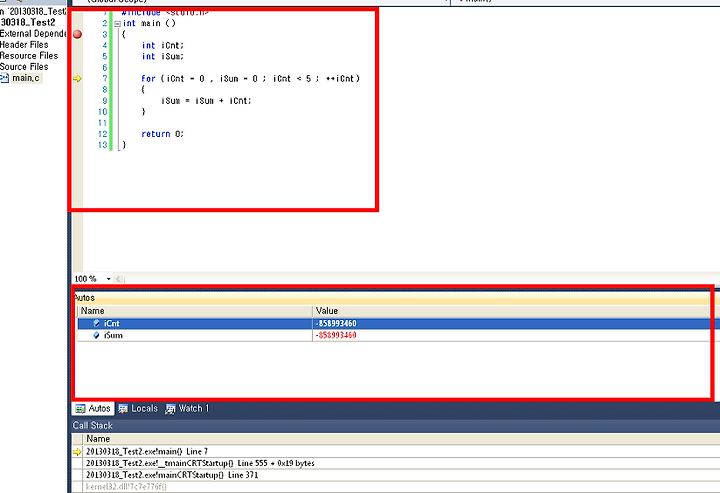Switch to the Watch 1 tab
This screenshot has width=720, height=493.
click(x=187, y=409)
